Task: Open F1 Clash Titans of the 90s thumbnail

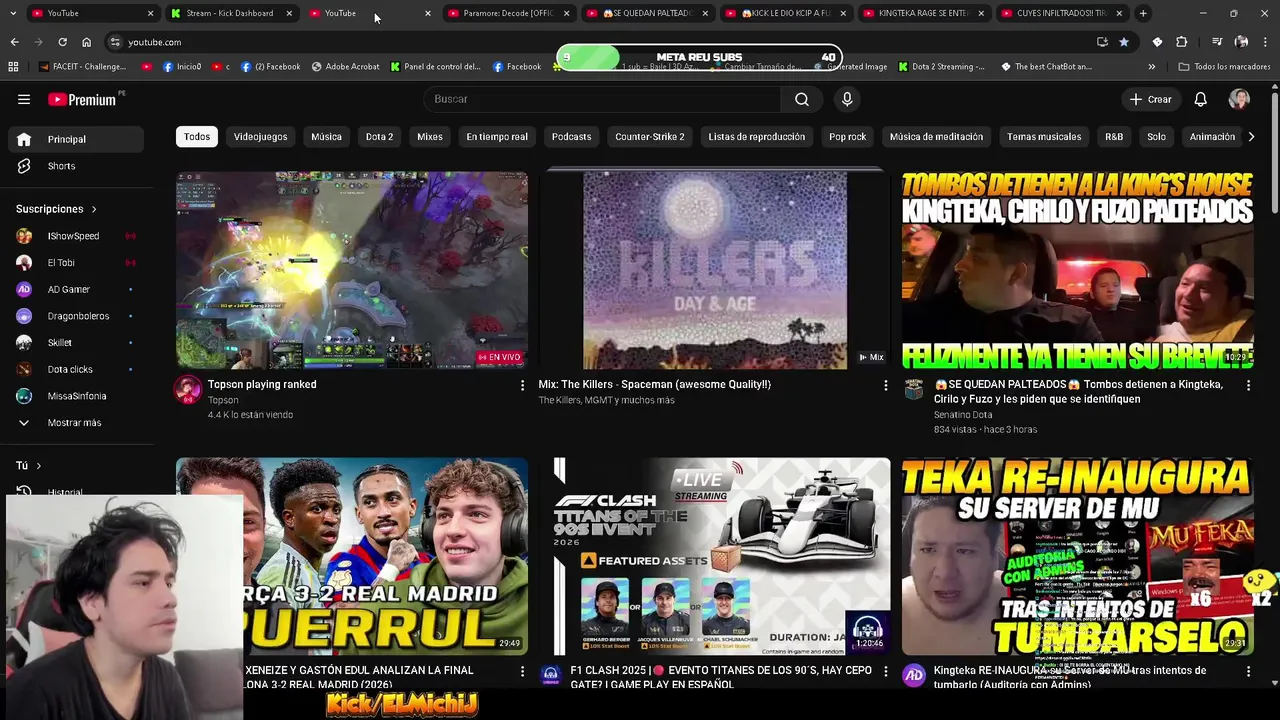Action: 715,556
